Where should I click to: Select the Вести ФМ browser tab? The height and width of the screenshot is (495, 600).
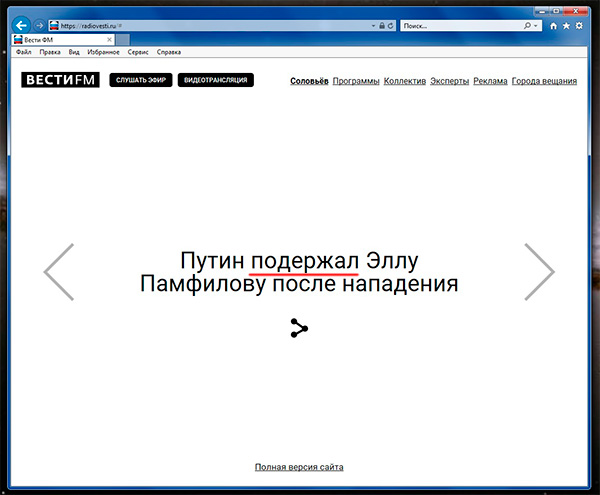coord(45,39)
